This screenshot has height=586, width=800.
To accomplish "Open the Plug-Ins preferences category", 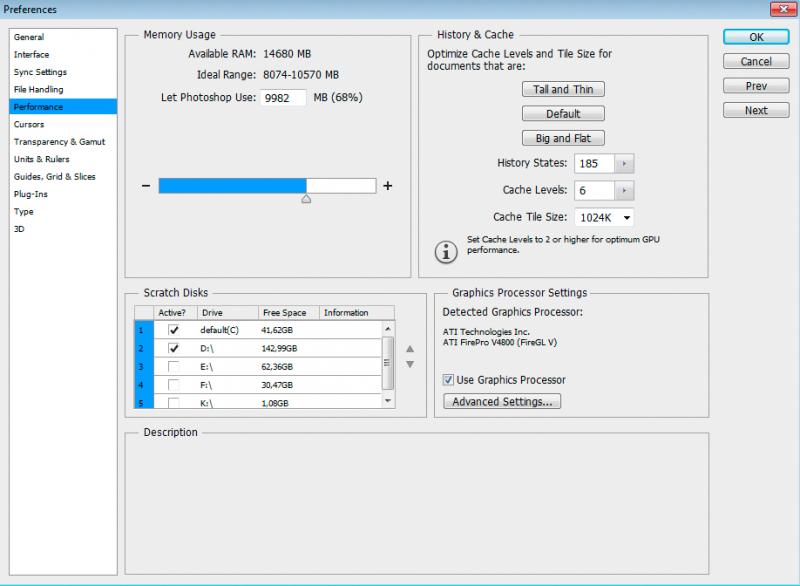I will (63, 194).
